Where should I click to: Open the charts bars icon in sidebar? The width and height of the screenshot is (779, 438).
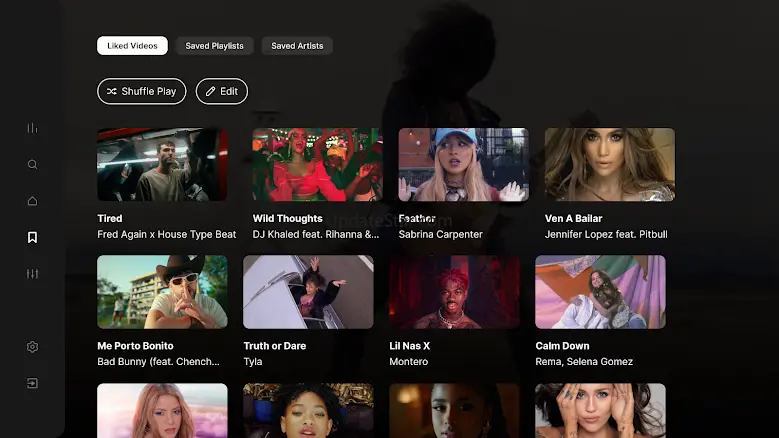click(32, 128)
